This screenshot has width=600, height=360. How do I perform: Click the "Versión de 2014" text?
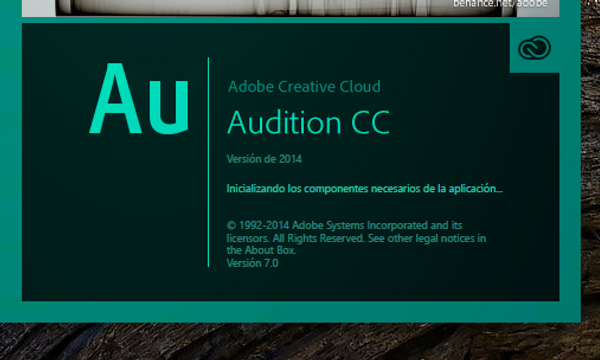coord(264,159)
